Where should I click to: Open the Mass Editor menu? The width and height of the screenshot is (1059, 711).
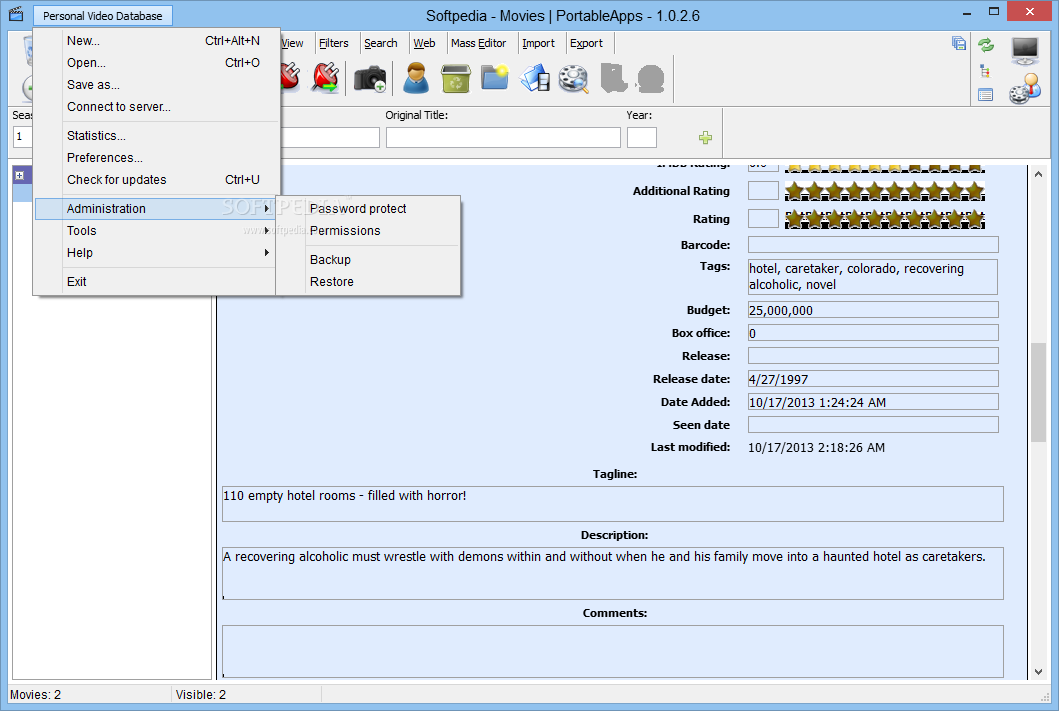[478, 43]
